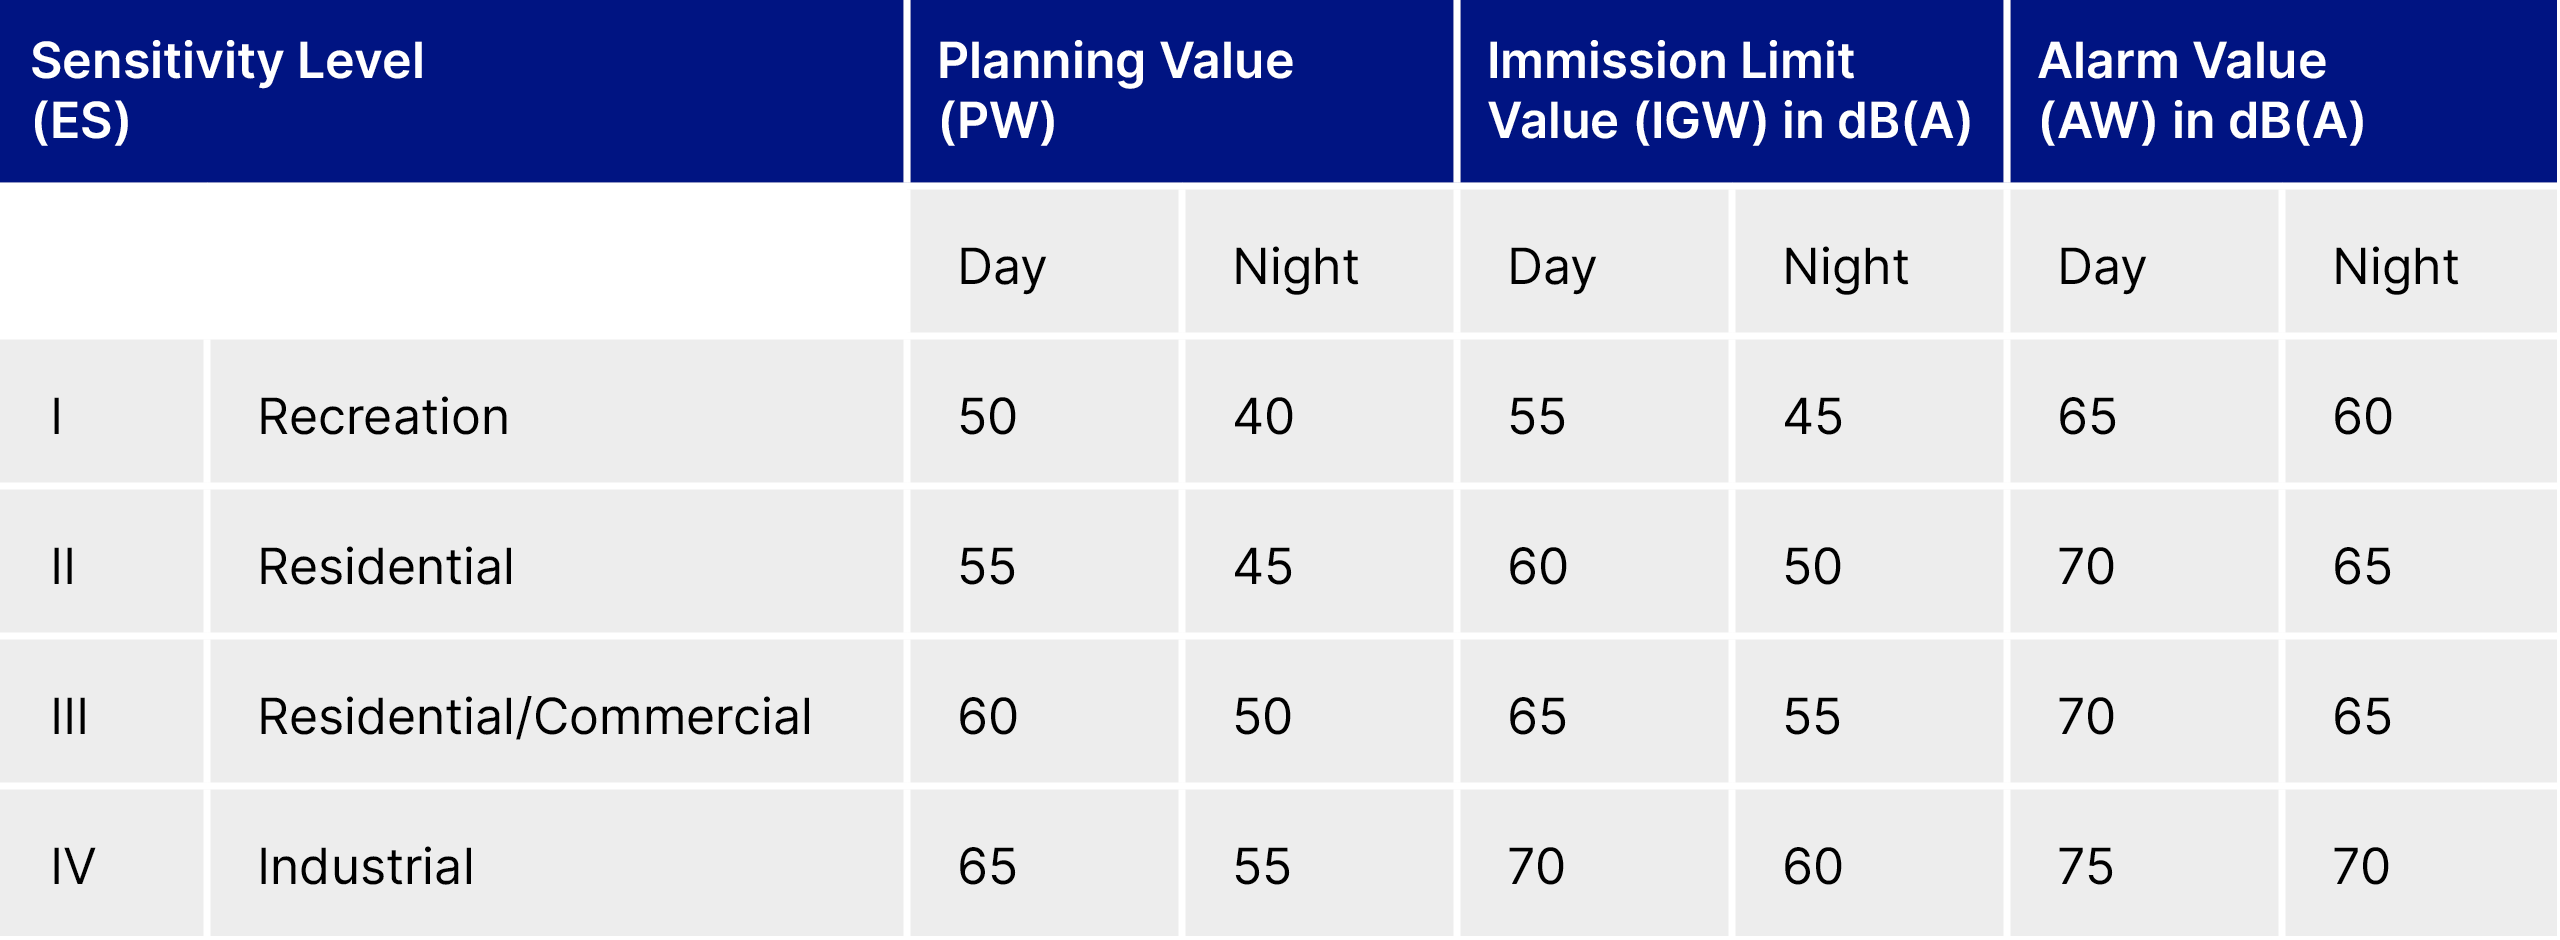This screenshot has width=2560, height=940.
Task: Select the Planning Value (PW) header cell
Action: tap(1115, 90)
